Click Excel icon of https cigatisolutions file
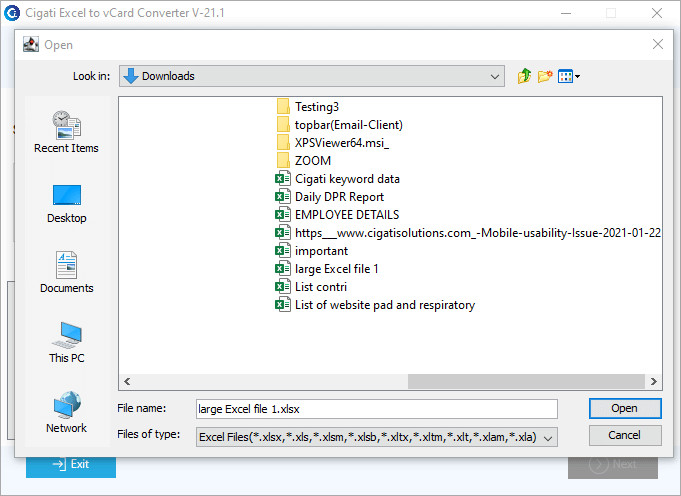 point(283,233)
